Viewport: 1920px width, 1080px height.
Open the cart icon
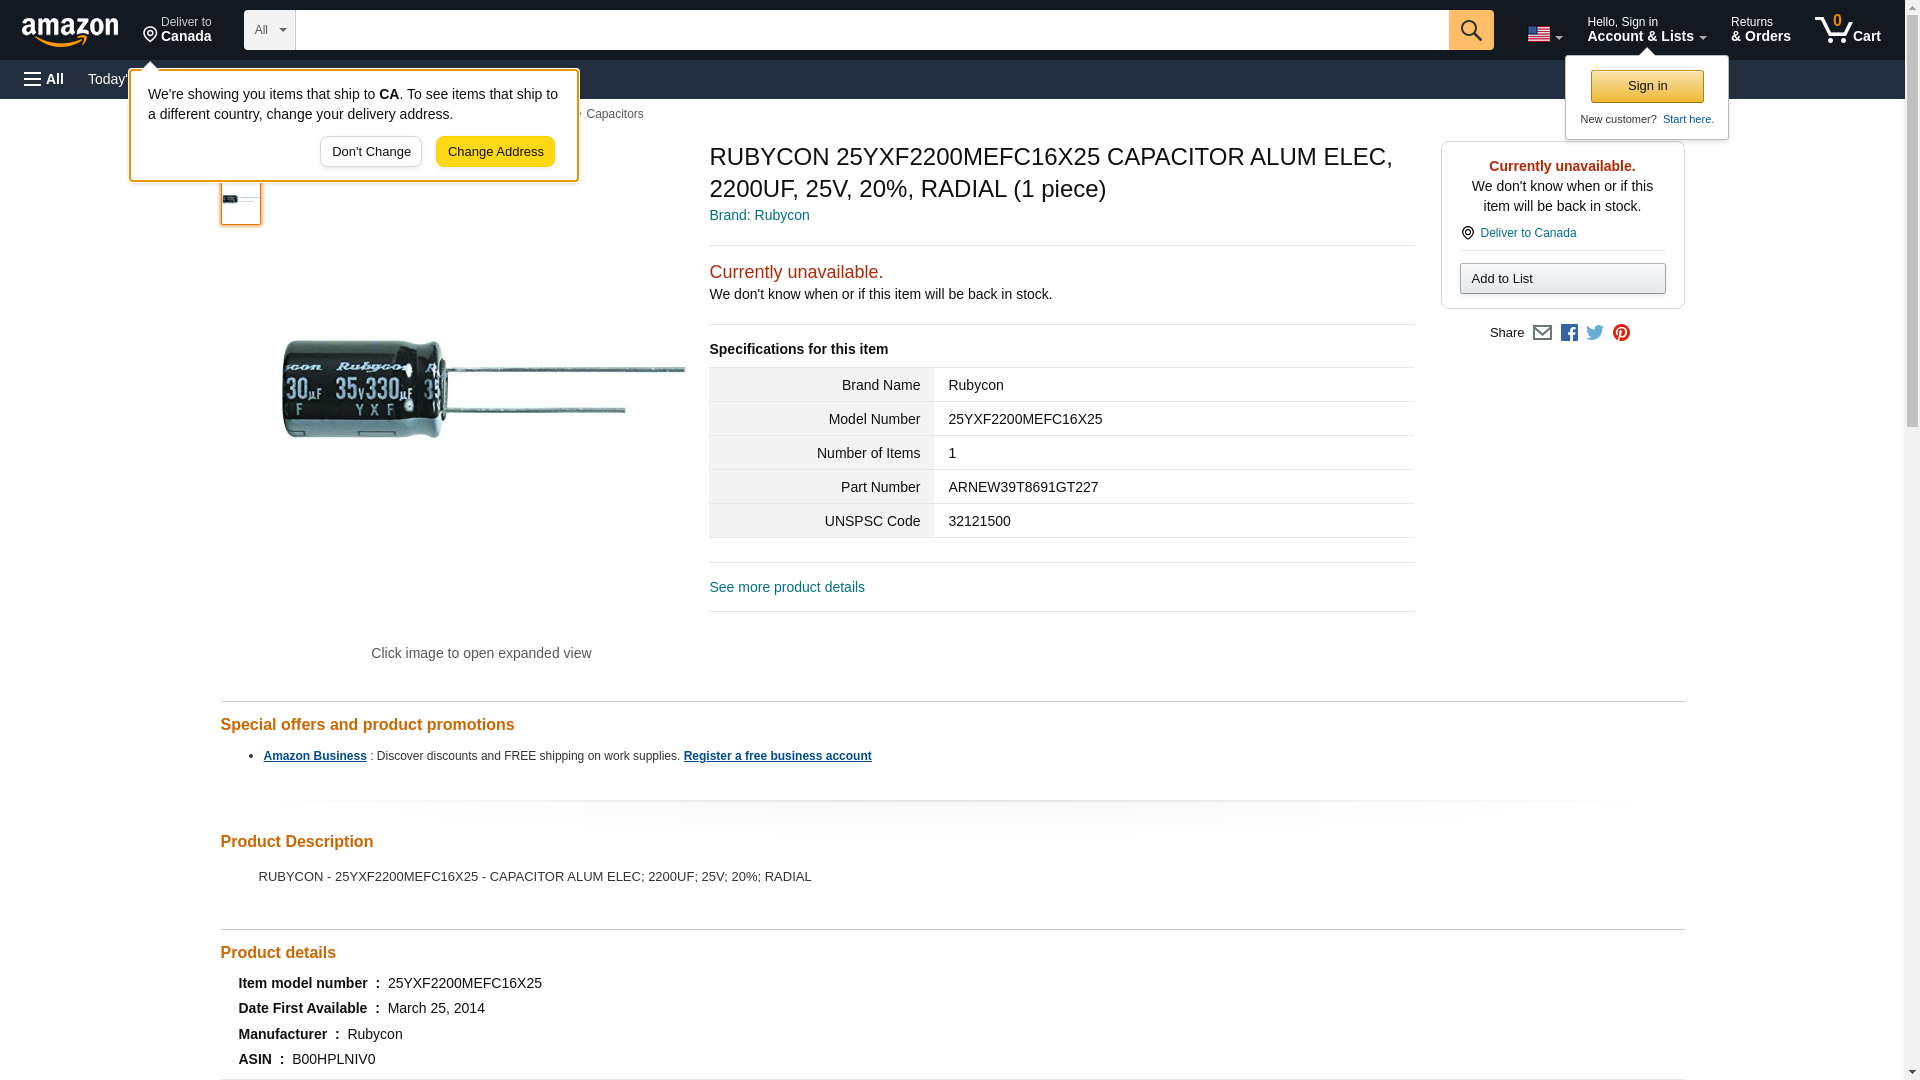point(1847,30)
